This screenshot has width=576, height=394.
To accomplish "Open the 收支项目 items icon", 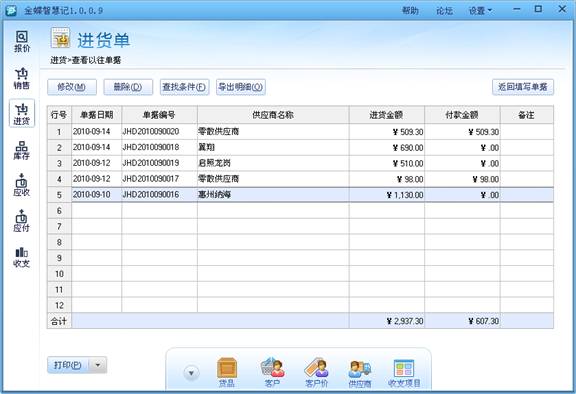I will tap(404, 373).
